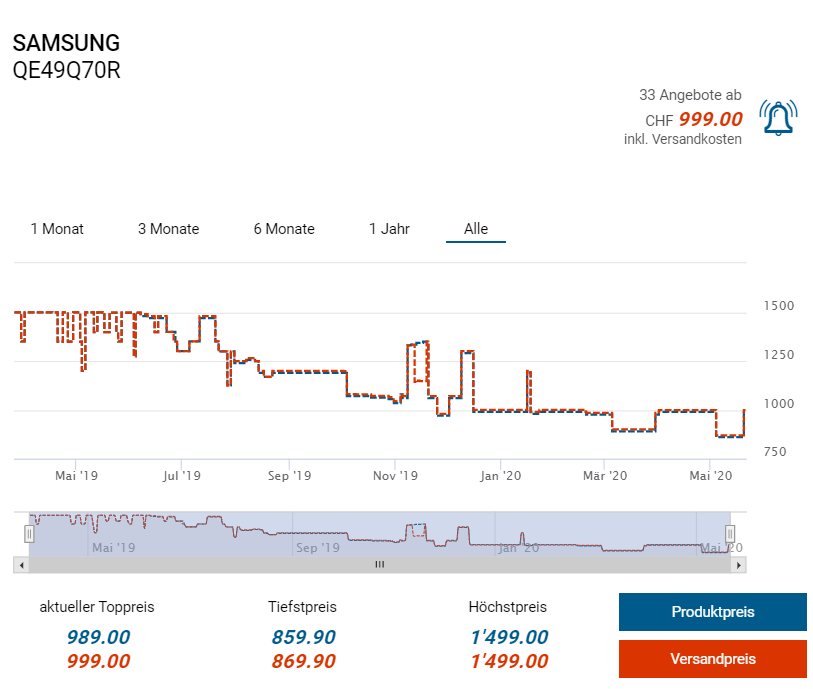
Task: Click the right navigator range handle
Action: coord(730,534)
